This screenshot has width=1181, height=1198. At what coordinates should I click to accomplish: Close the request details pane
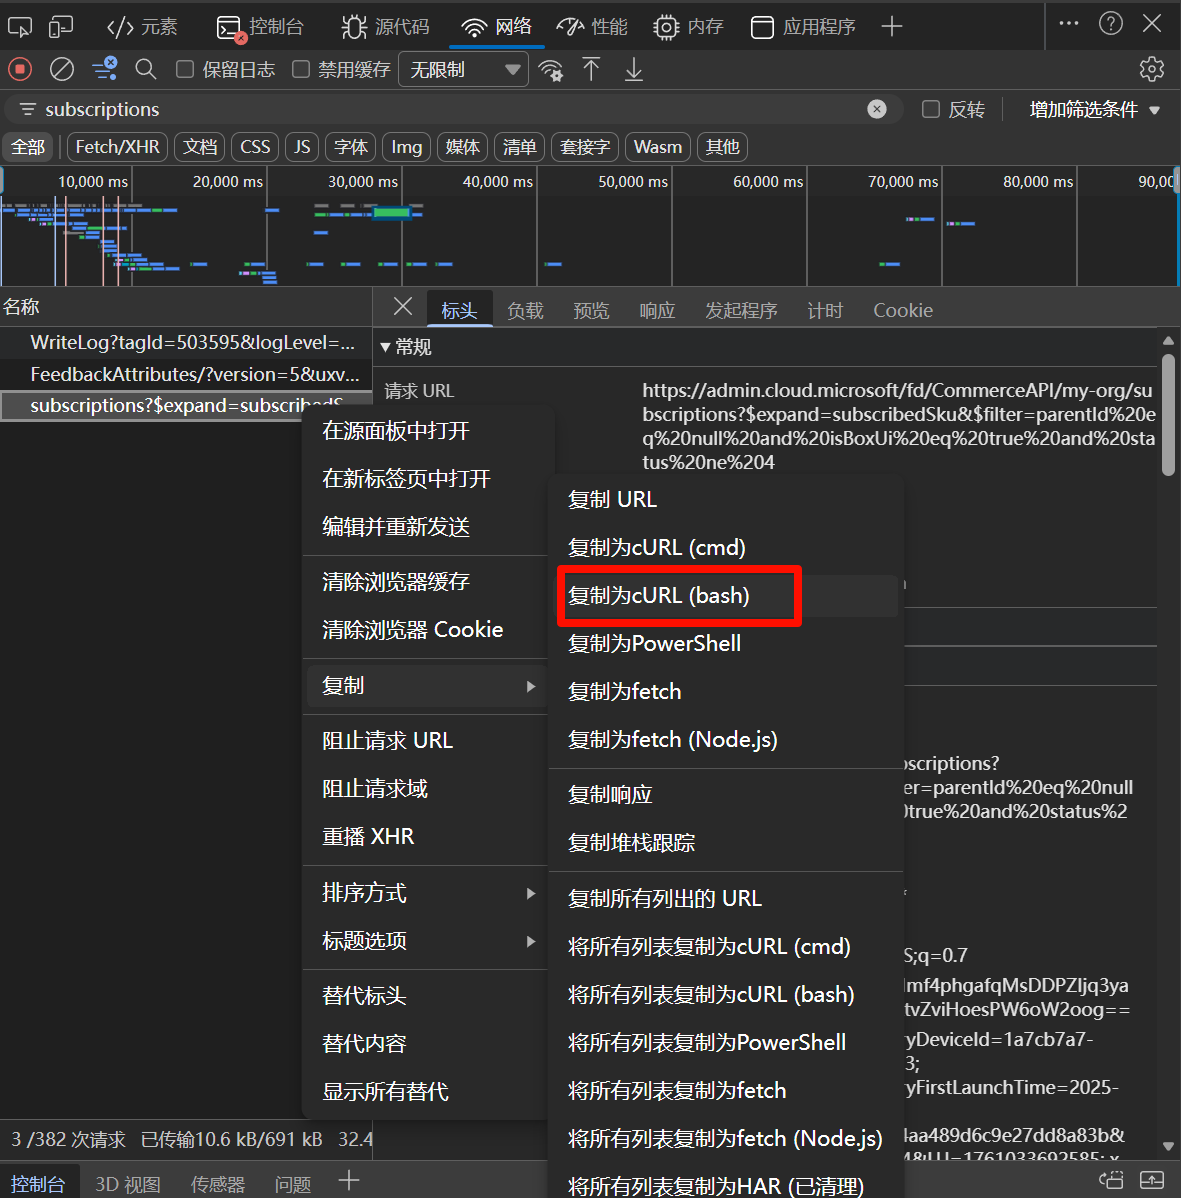[403, 307]
